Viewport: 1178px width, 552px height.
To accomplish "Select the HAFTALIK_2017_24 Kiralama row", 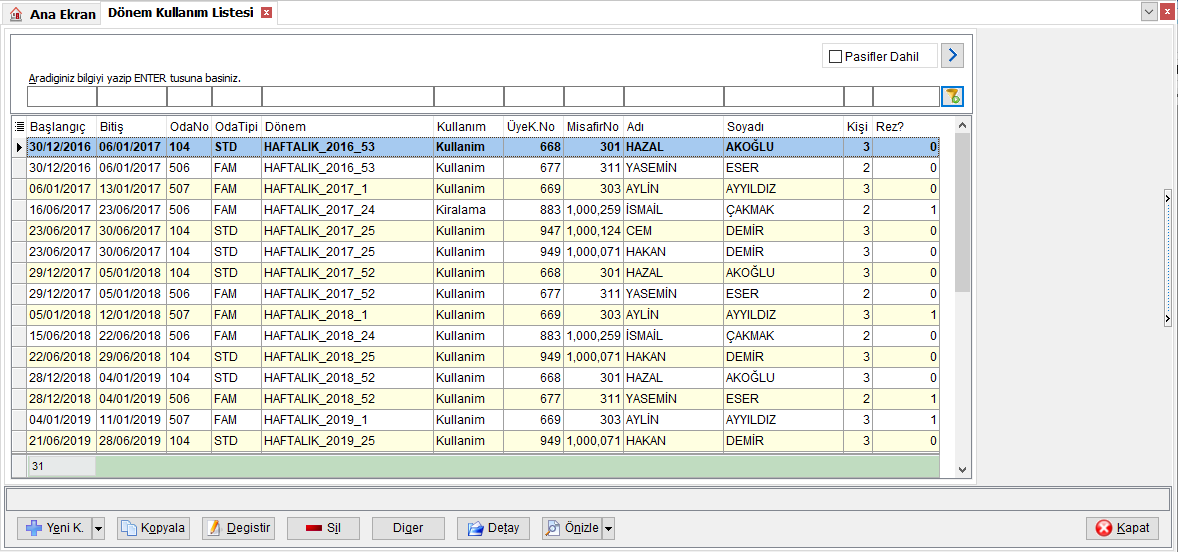I will [483, 210].
